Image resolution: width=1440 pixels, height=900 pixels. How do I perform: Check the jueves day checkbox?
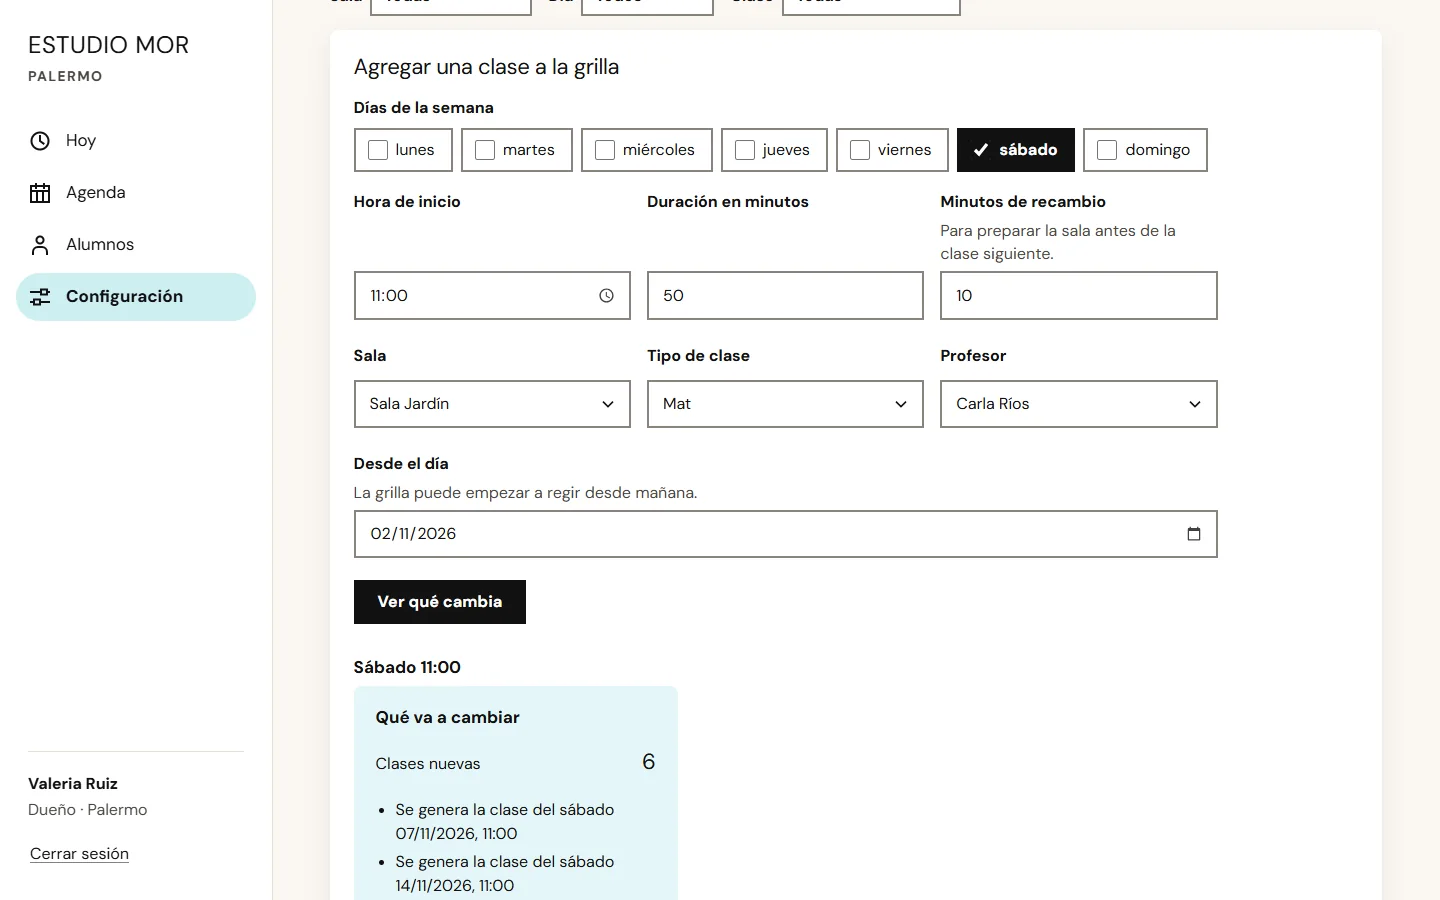(x=745, y=150)
